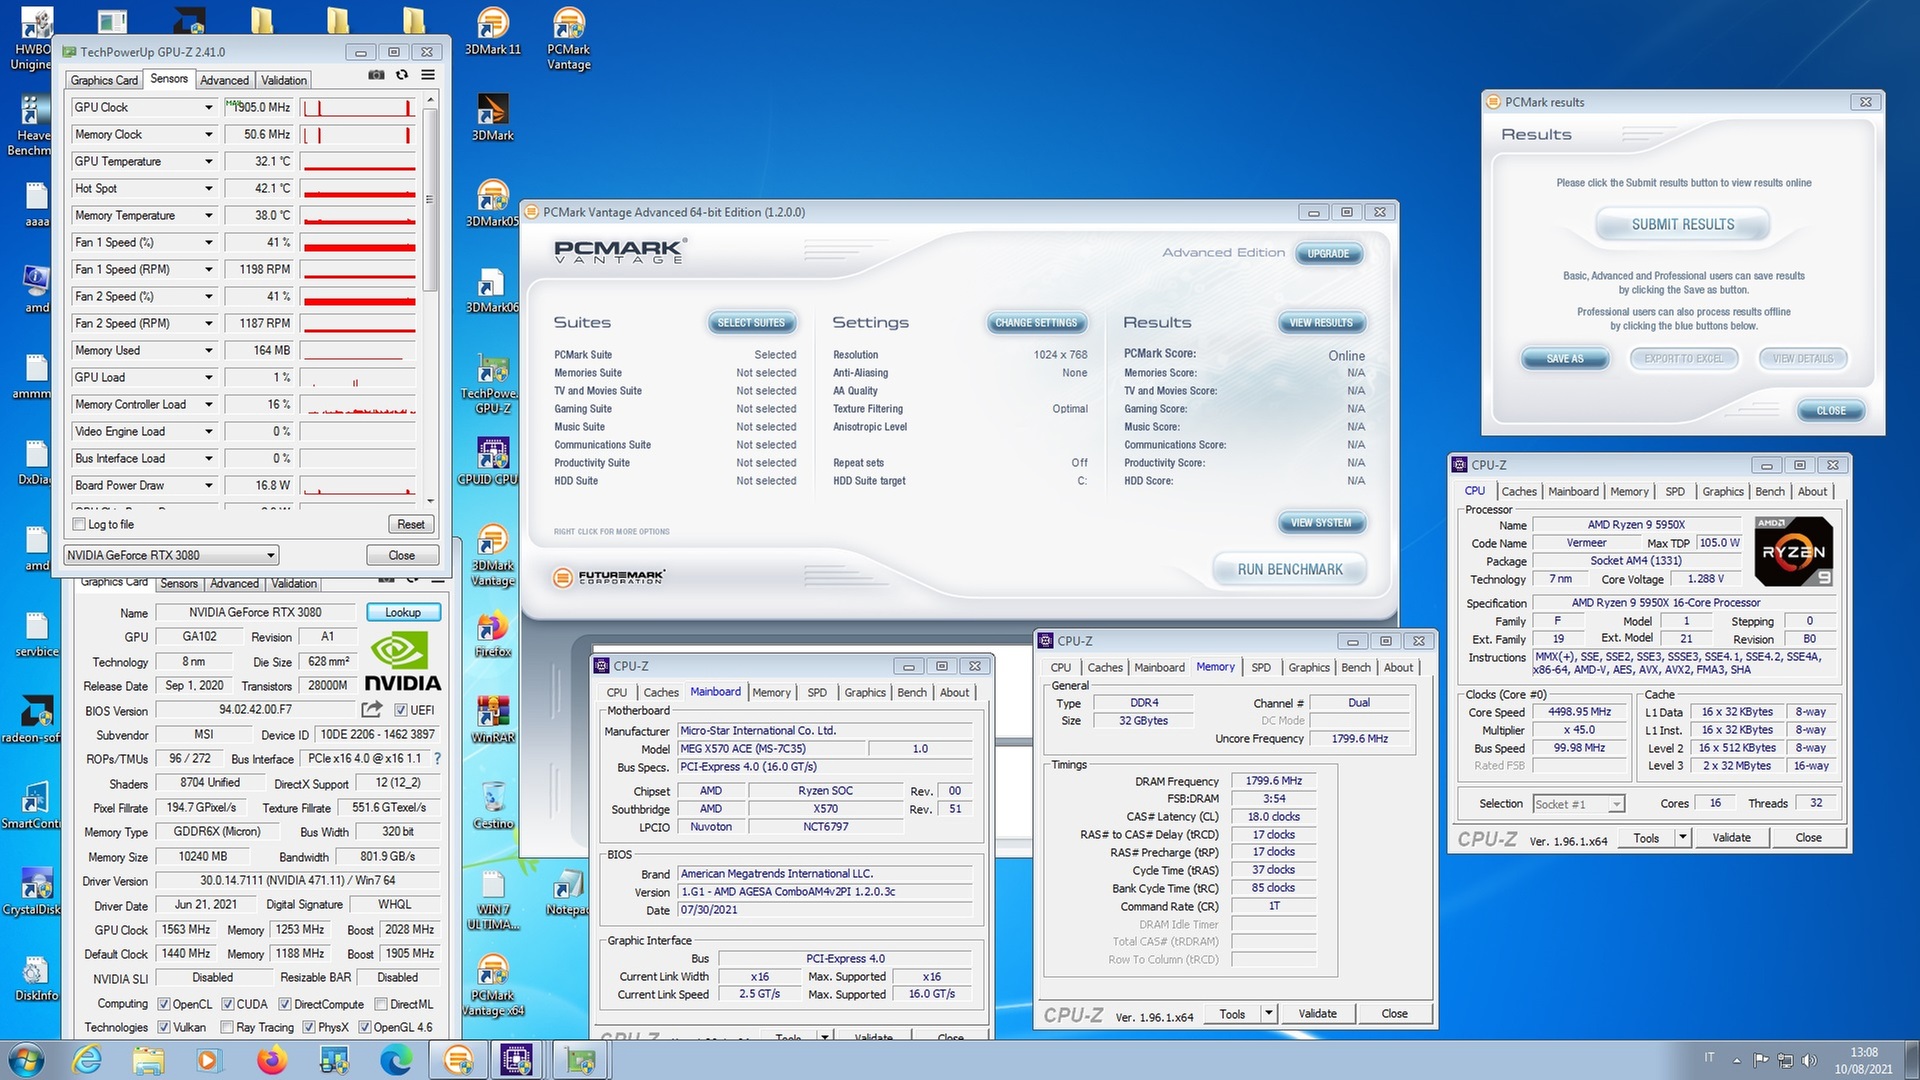The image size is (1920, 1080).
Task: Click the Windows Start orb
Action: 27,1059
